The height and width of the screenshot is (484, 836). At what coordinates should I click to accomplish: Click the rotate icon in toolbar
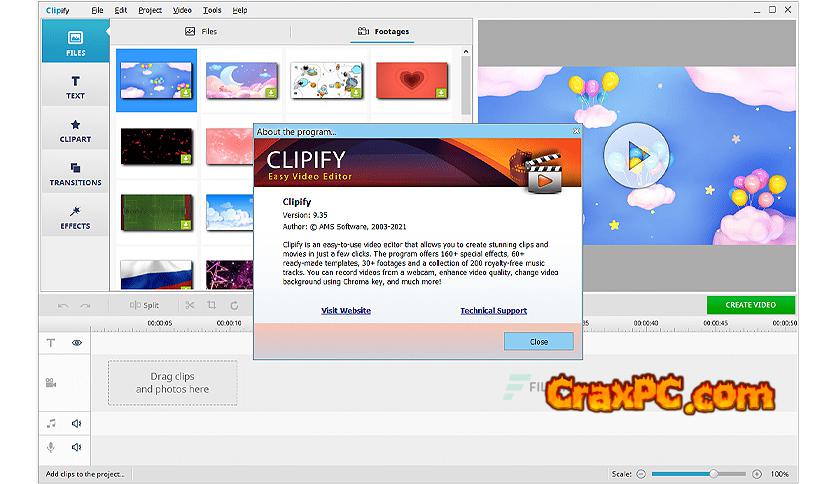[234, 305]
